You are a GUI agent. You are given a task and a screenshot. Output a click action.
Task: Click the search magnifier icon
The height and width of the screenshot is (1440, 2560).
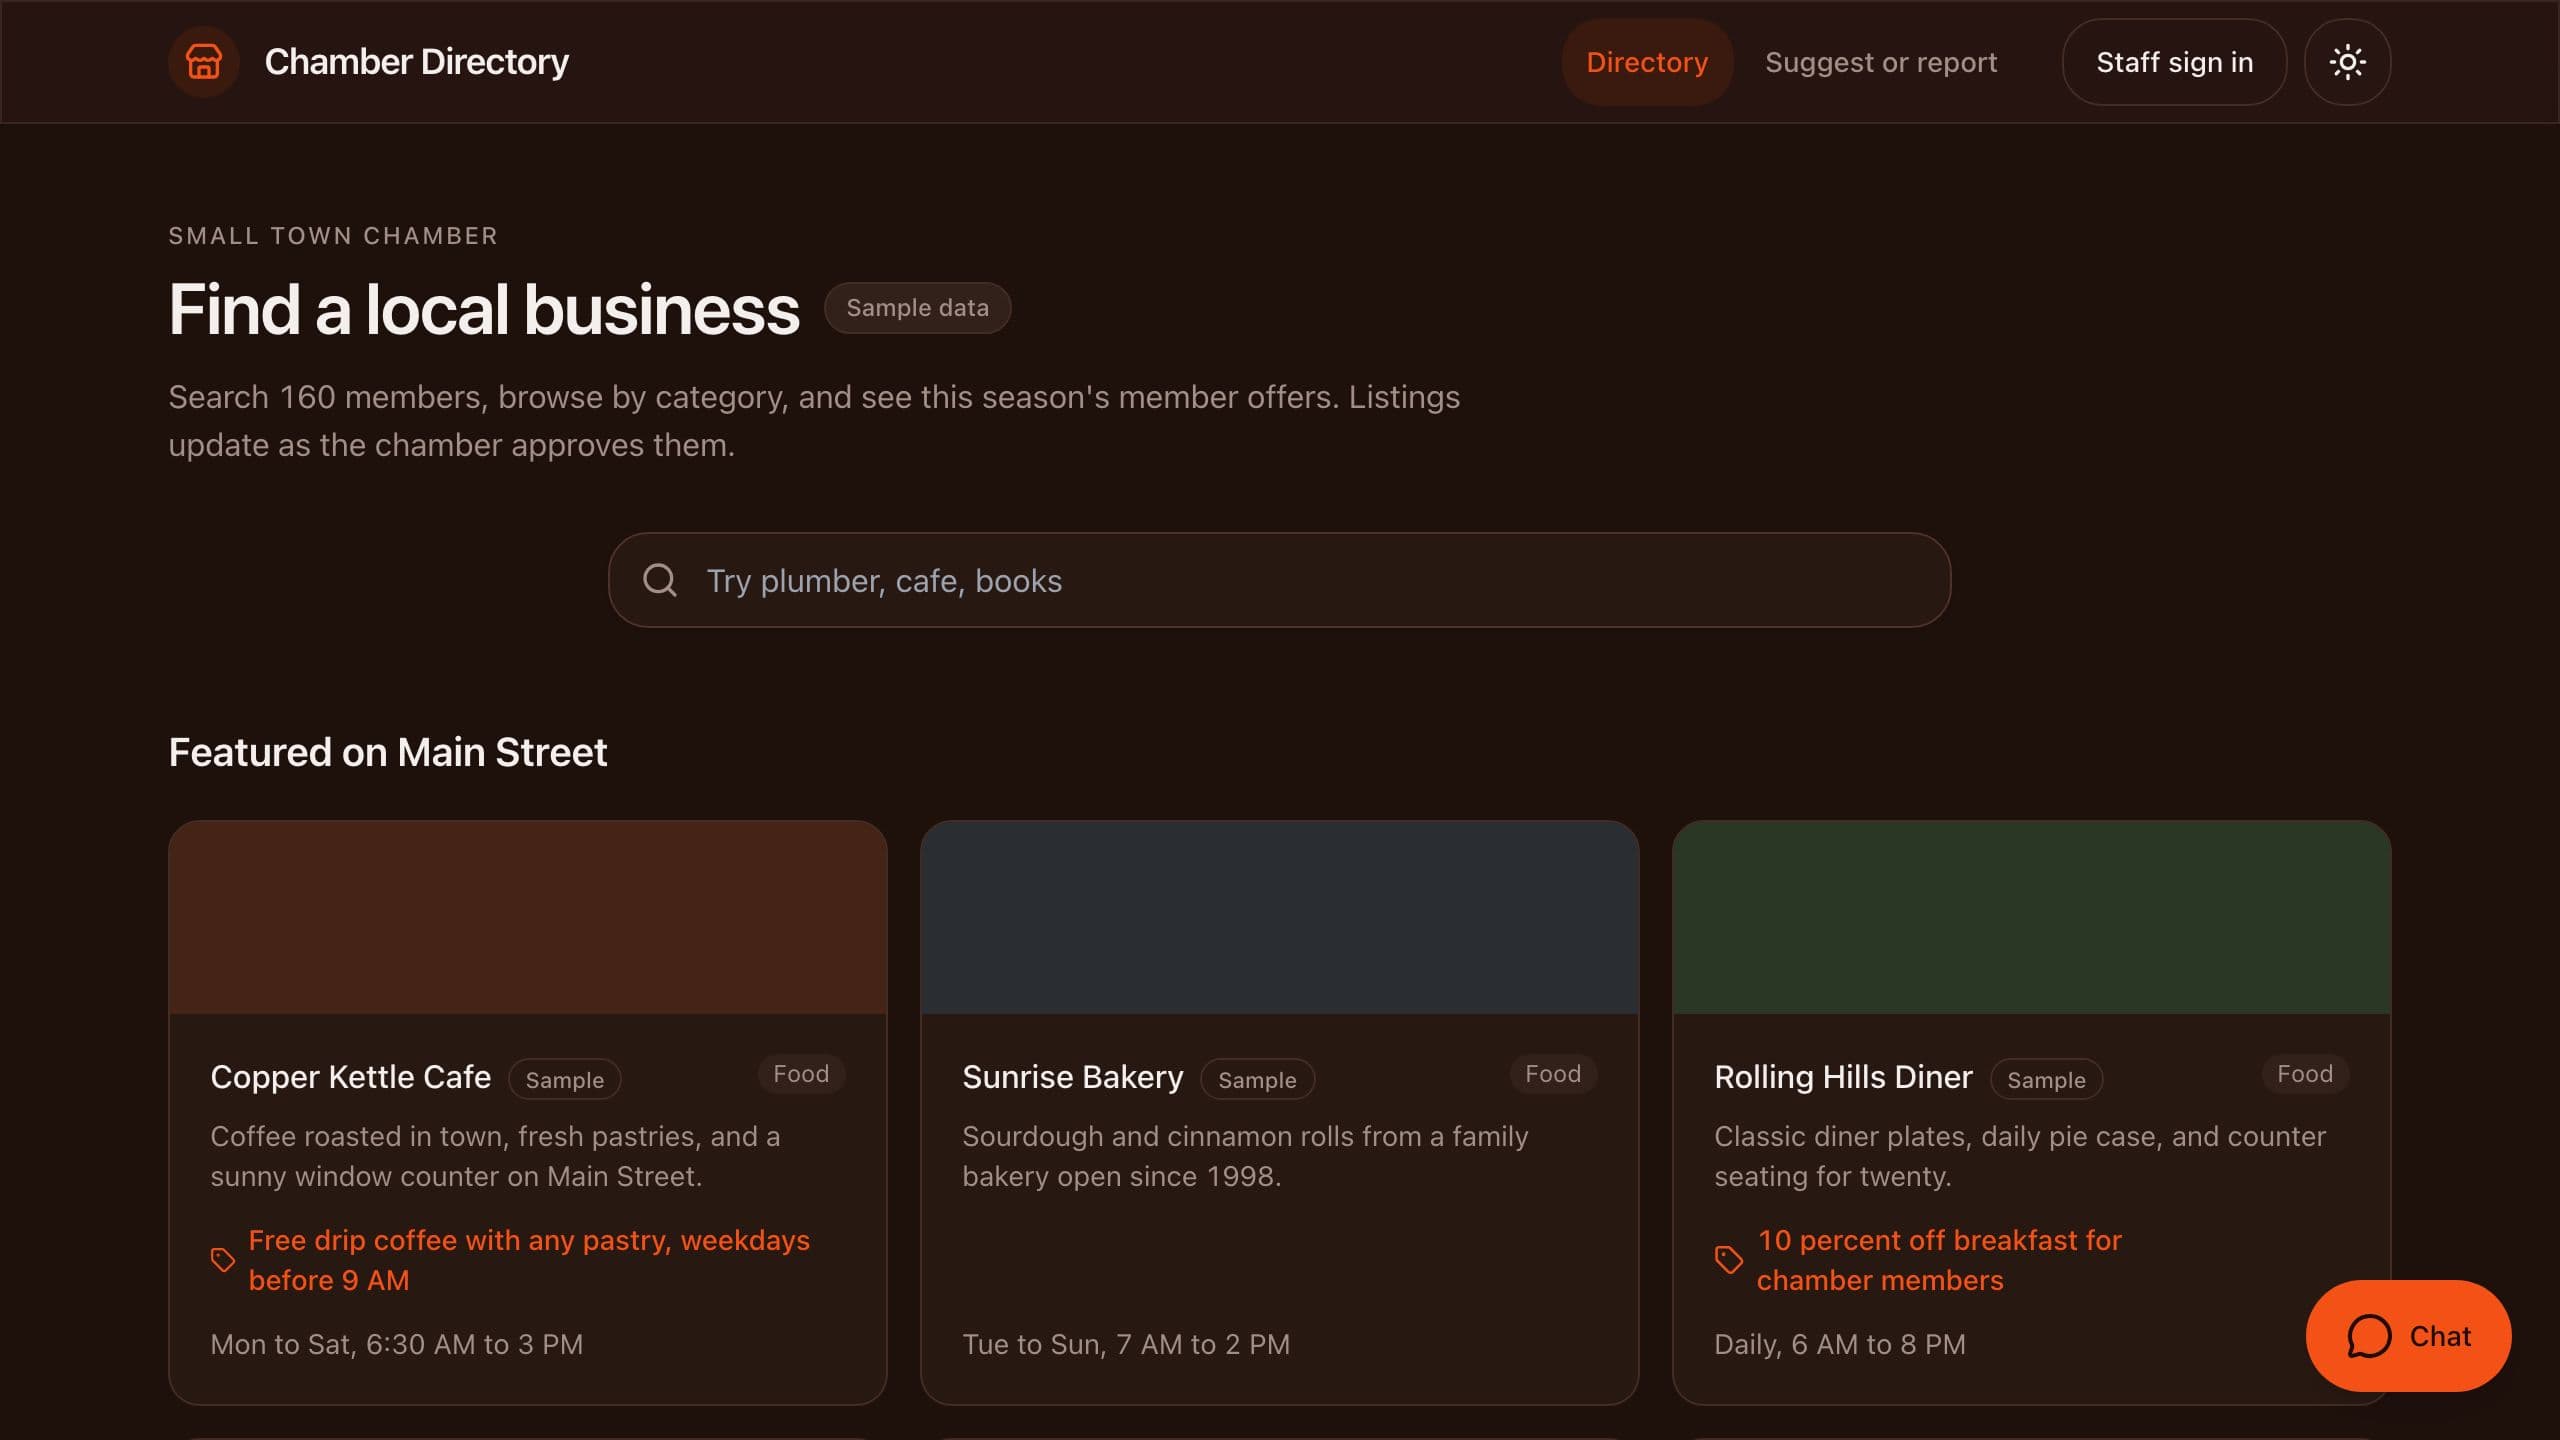[660, 580]
